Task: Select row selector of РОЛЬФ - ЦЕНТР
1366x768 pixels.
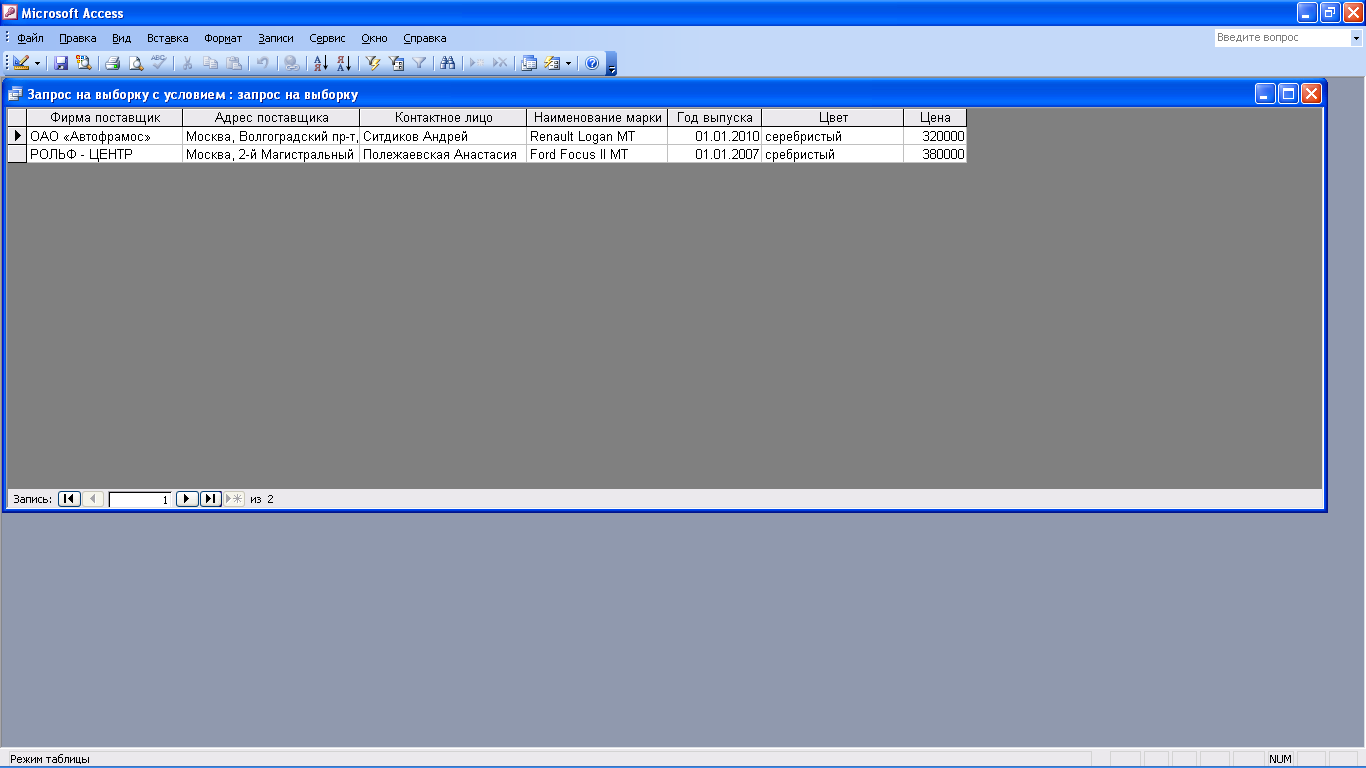Action: 17,154
